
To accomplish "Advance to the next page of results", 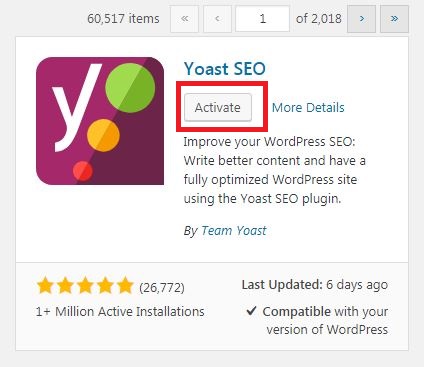I will click(361, 19).
